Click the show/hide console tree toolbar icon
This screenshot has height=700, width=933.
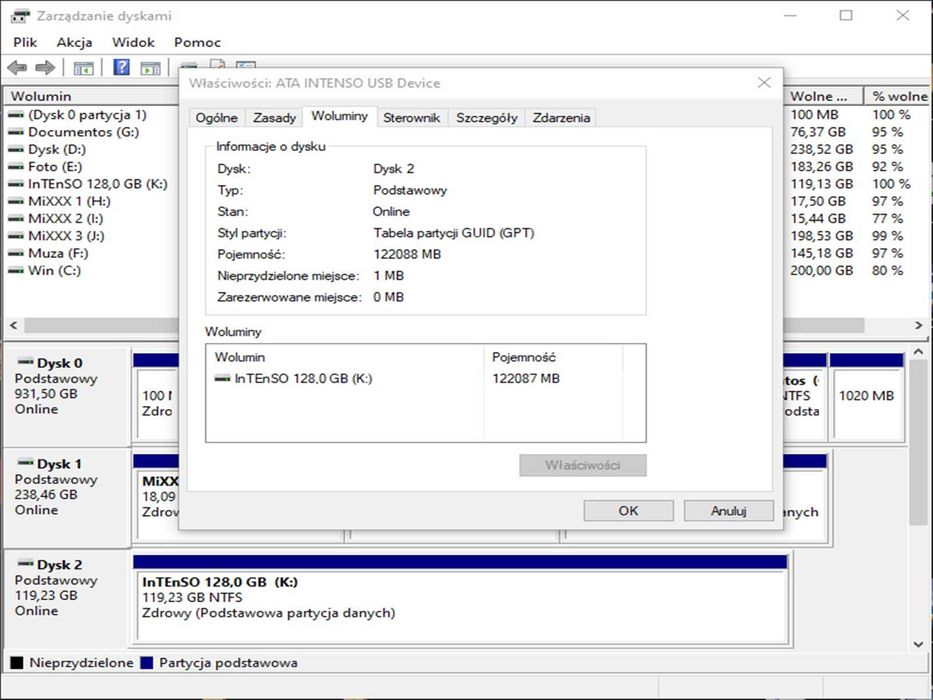tap(83, 68)
